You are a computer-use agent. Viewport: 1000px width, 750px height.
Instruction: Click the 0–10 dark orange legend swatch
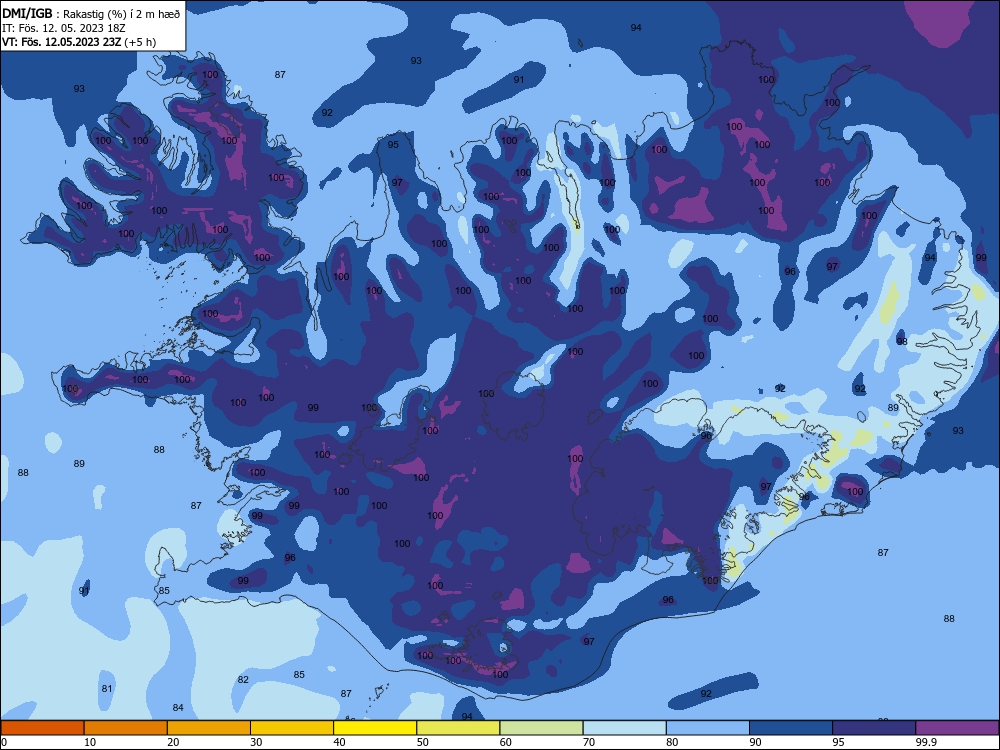42,728
